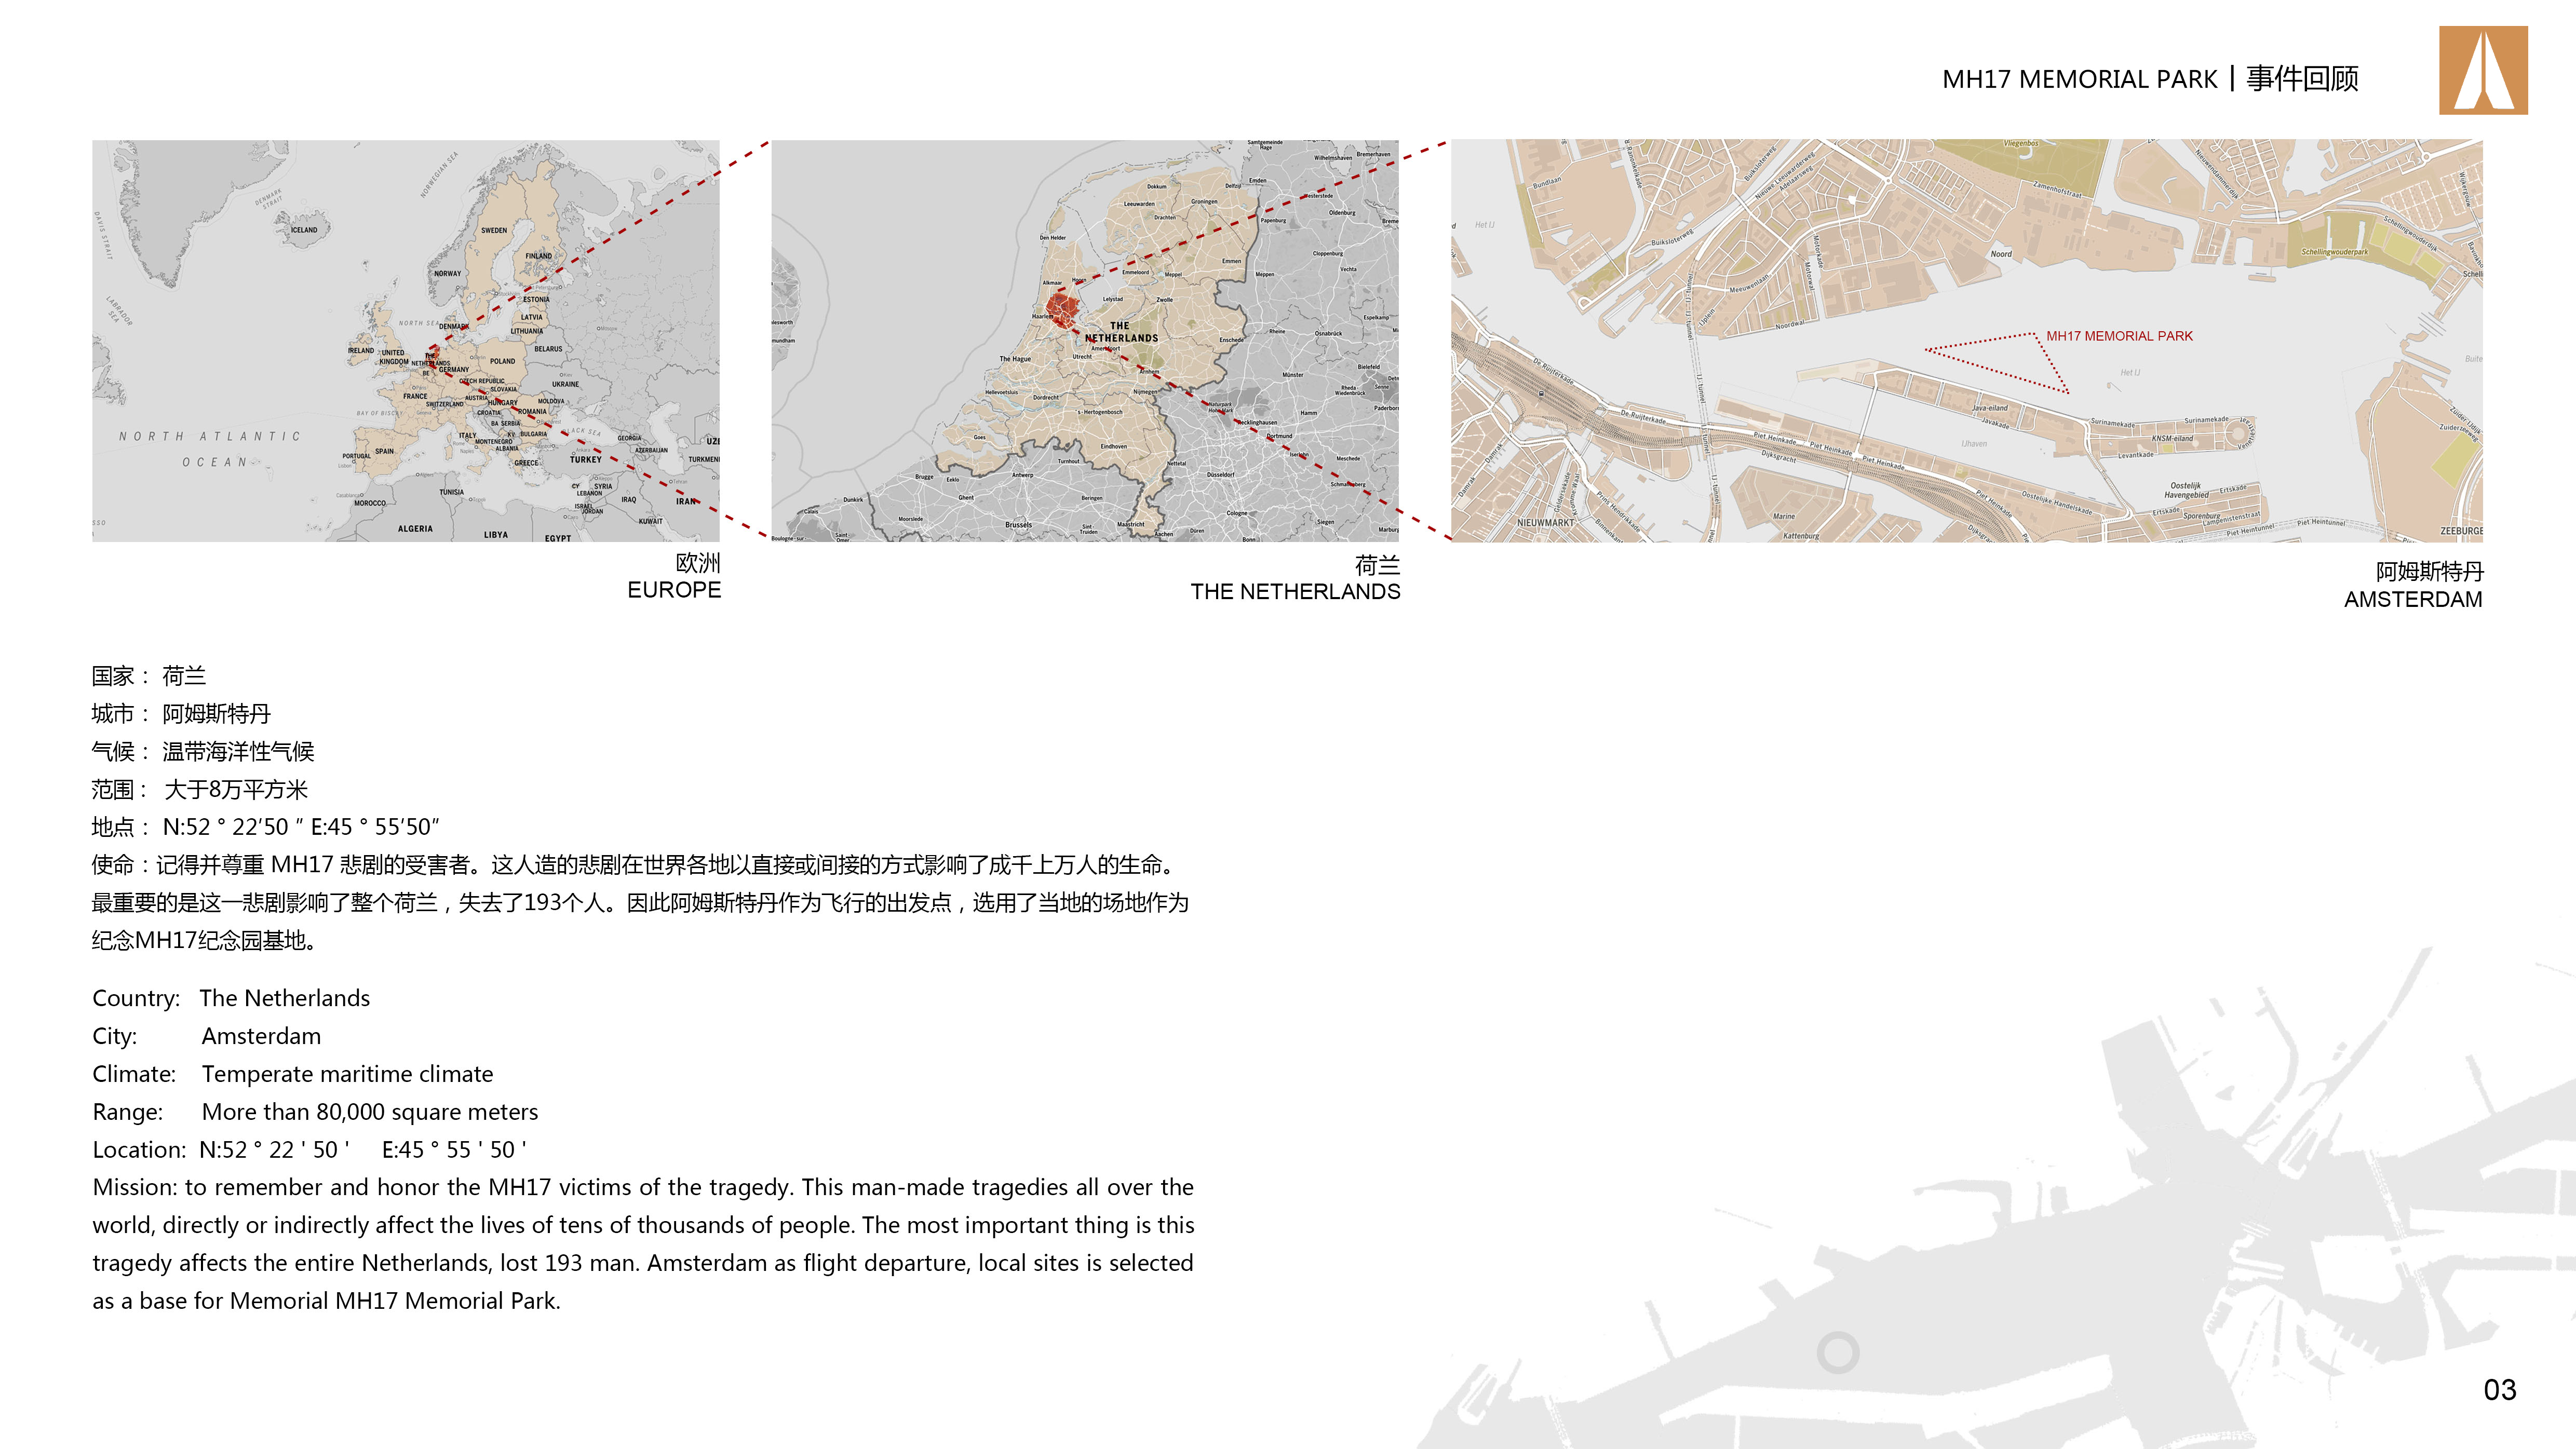The width and height of the screenshot is (2576, 1449).
Task: Open the Amsterdam map thumbnail
Action: coord(1967,341)
